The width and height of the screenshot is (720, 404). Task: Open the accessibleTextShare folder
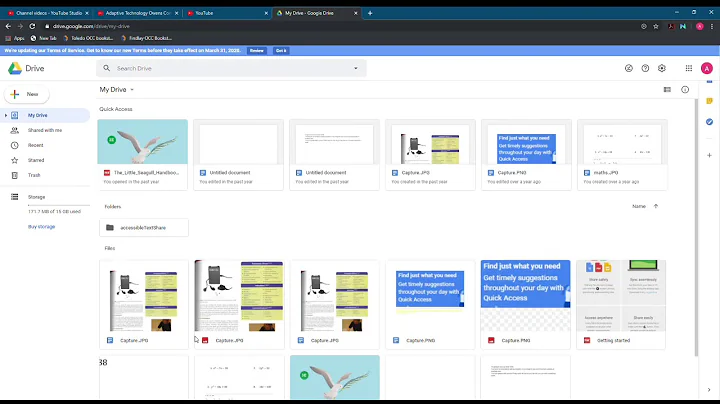[144, 228]
